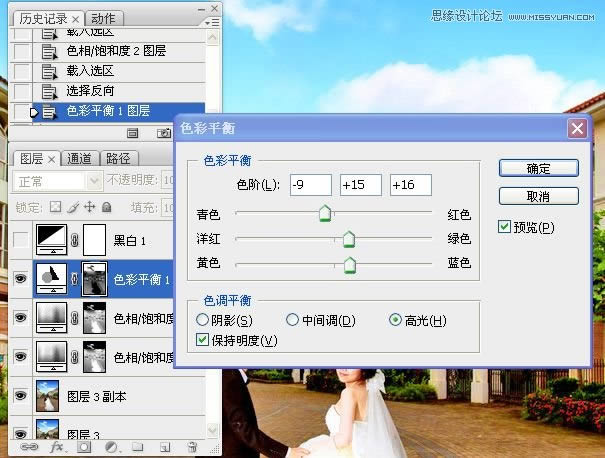This screenshot has width=605, height=458.
Task: Click the lock position move icon
Action: 89,207
